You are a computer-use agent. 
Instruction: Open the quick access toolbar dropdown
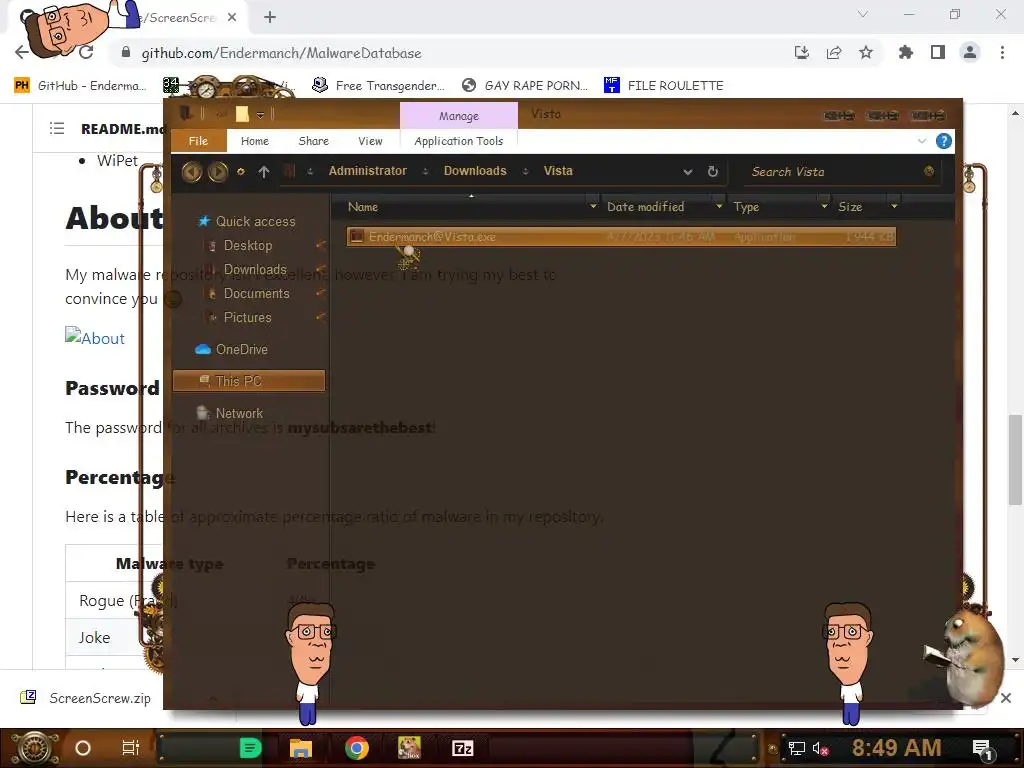coord(260,115)
